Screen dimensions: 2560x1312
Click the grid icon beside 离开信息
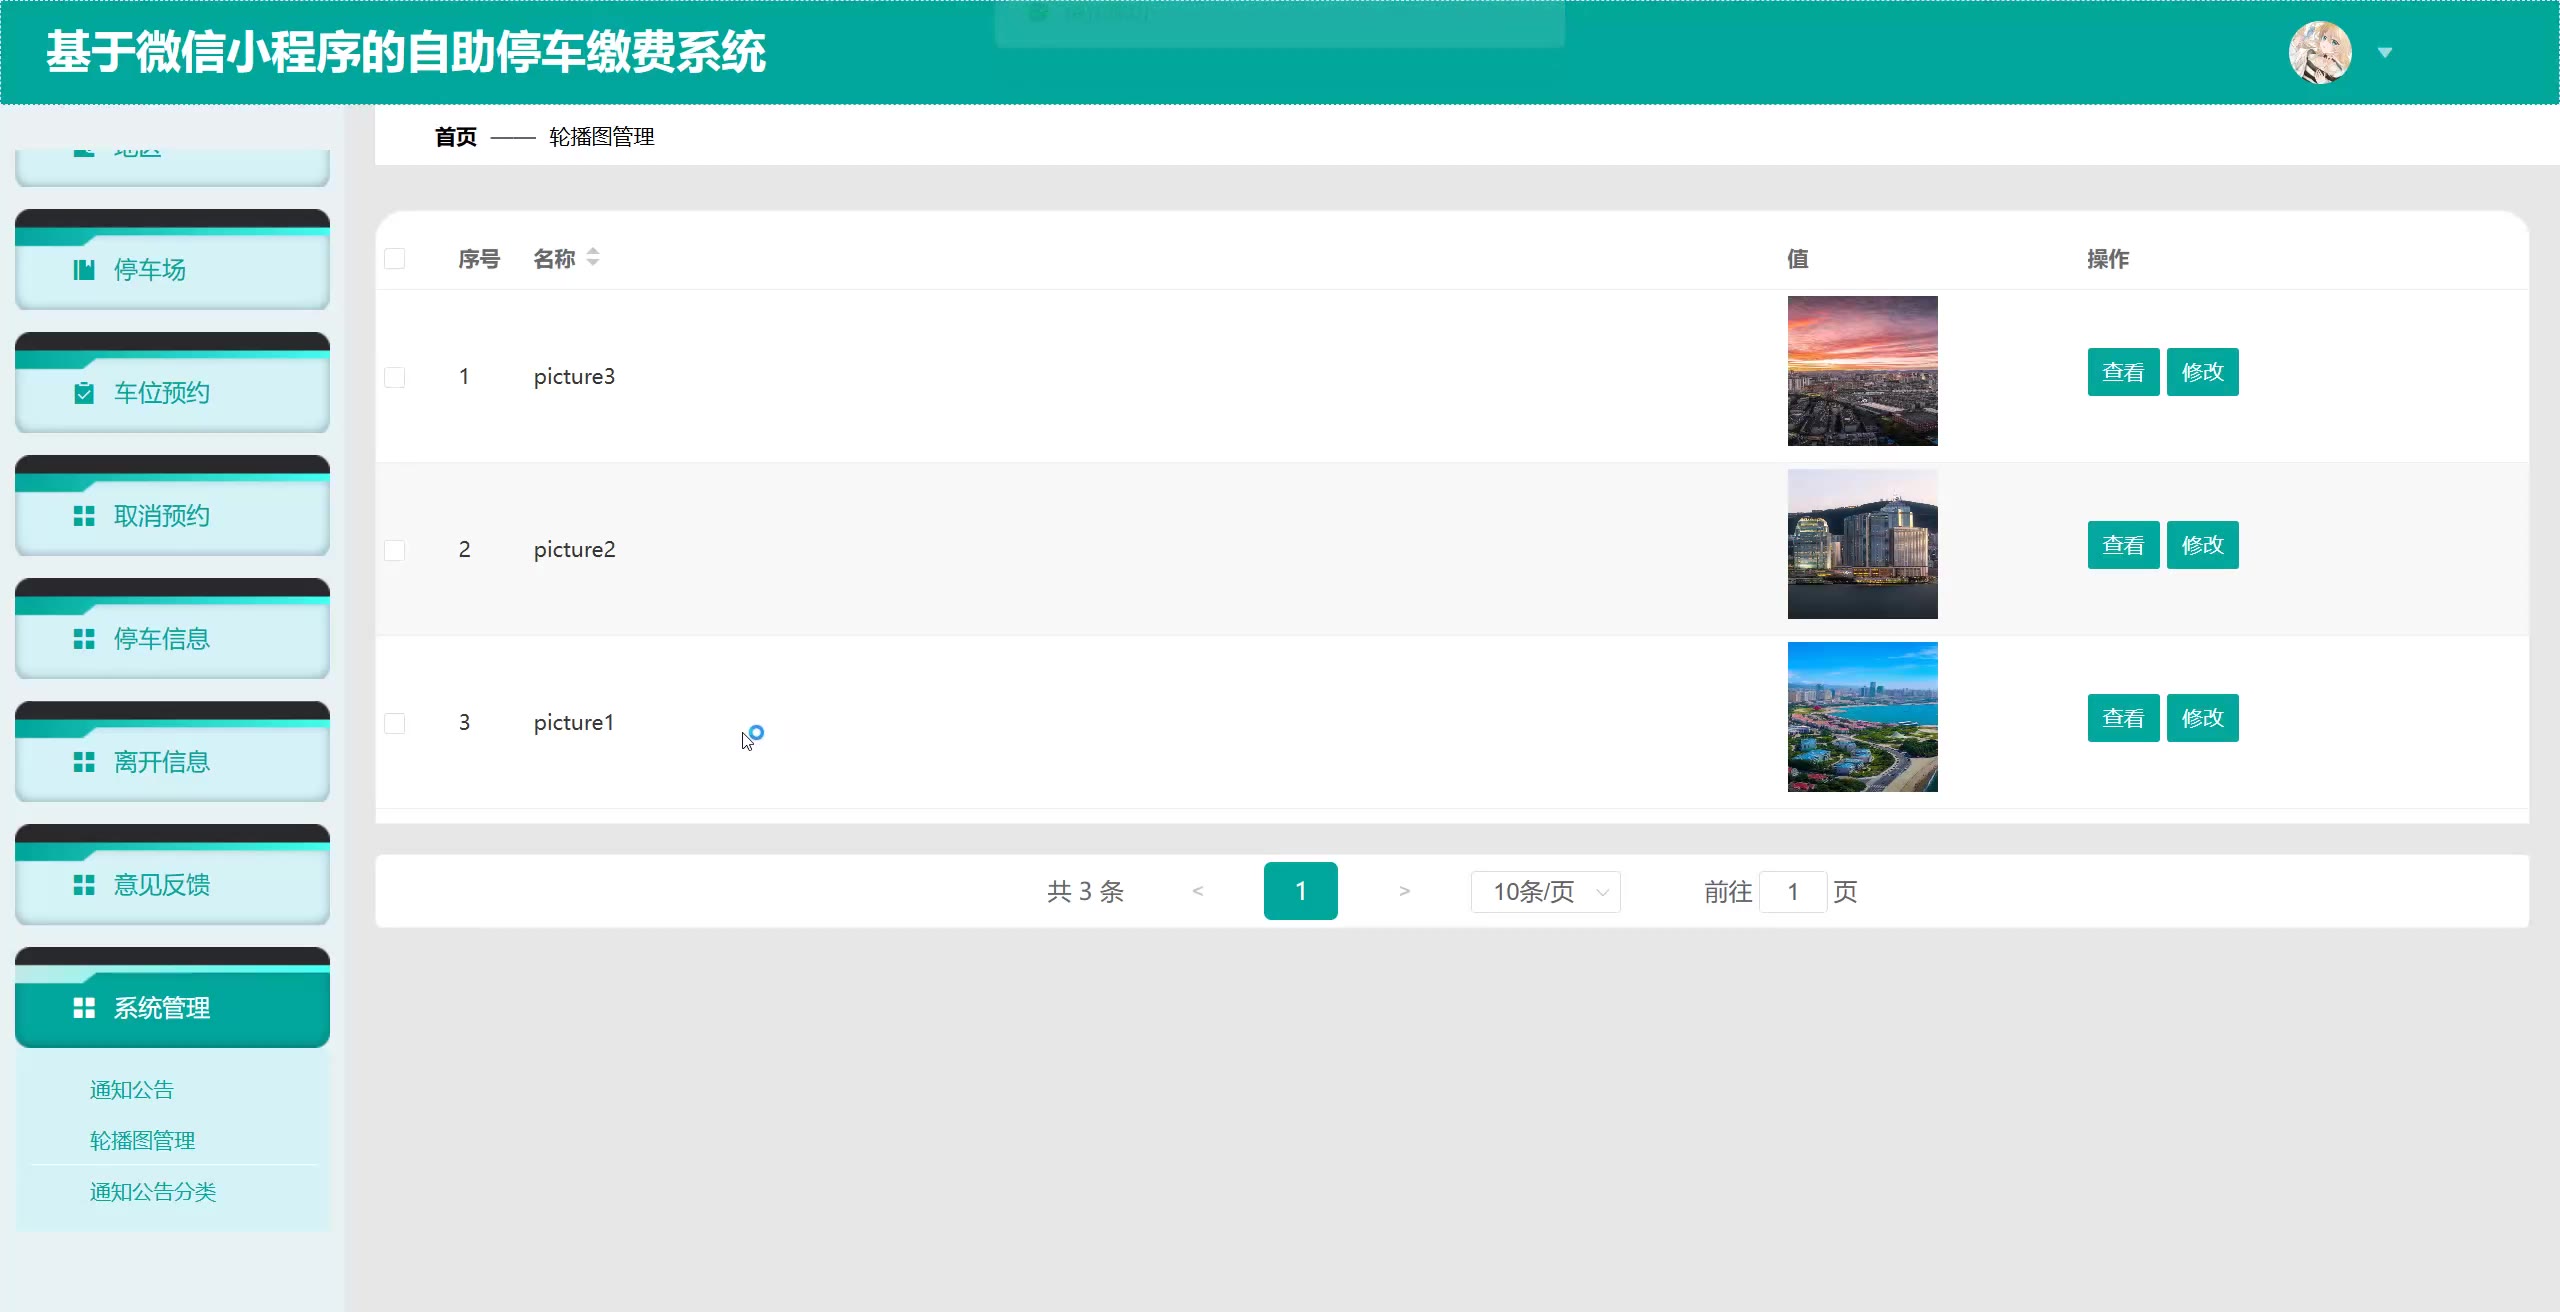tap(84, 762)
